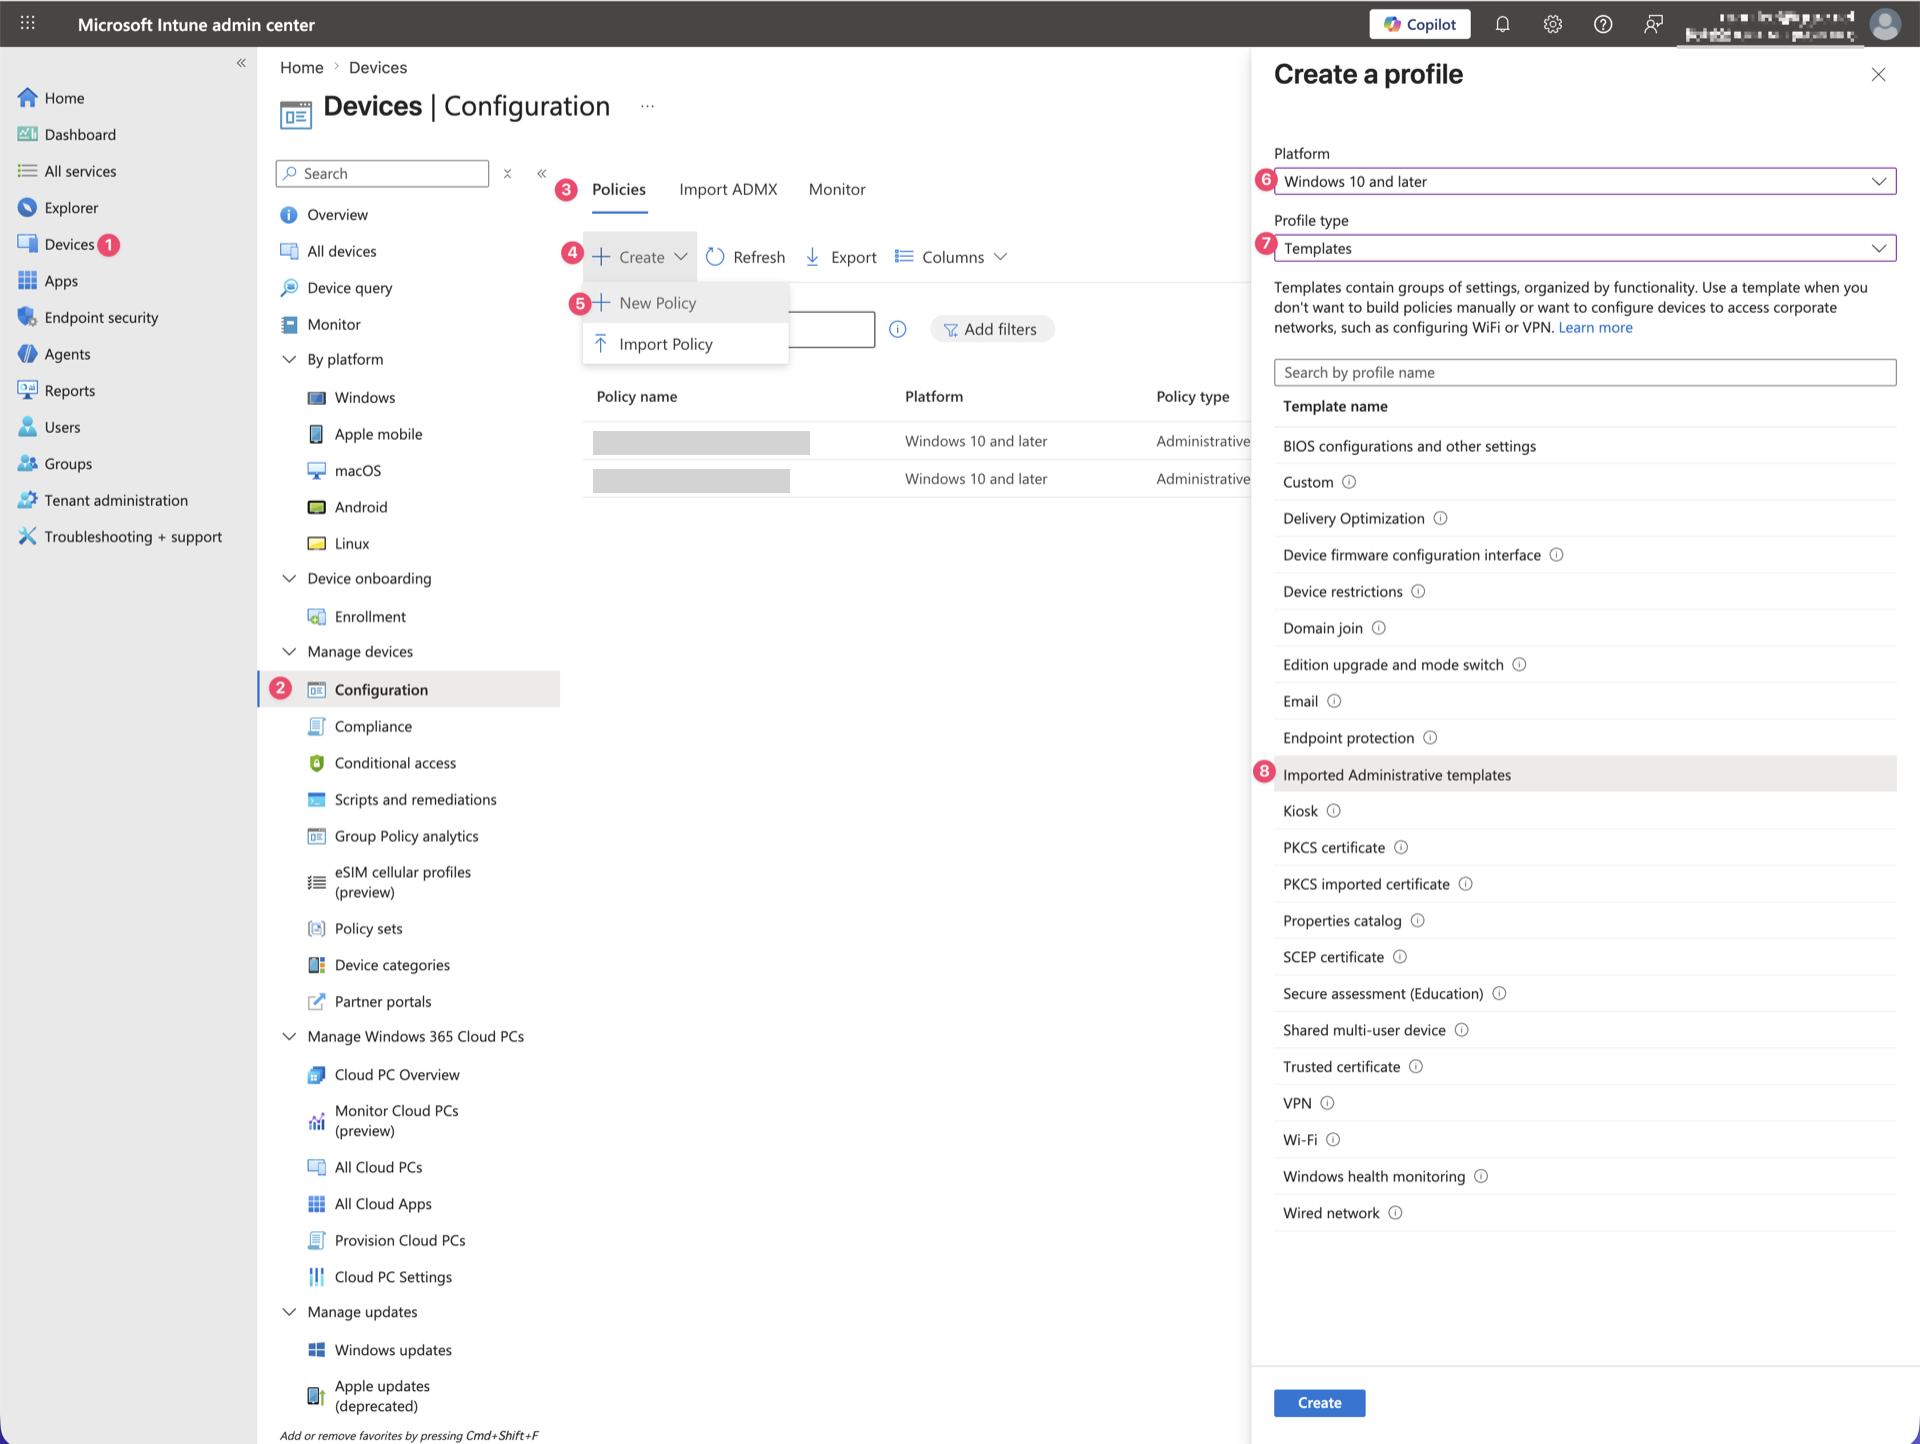The width and height of the screenshot is (1920, 1444).
Task: Close the Create a profile panel
Action: (1878, 74)
